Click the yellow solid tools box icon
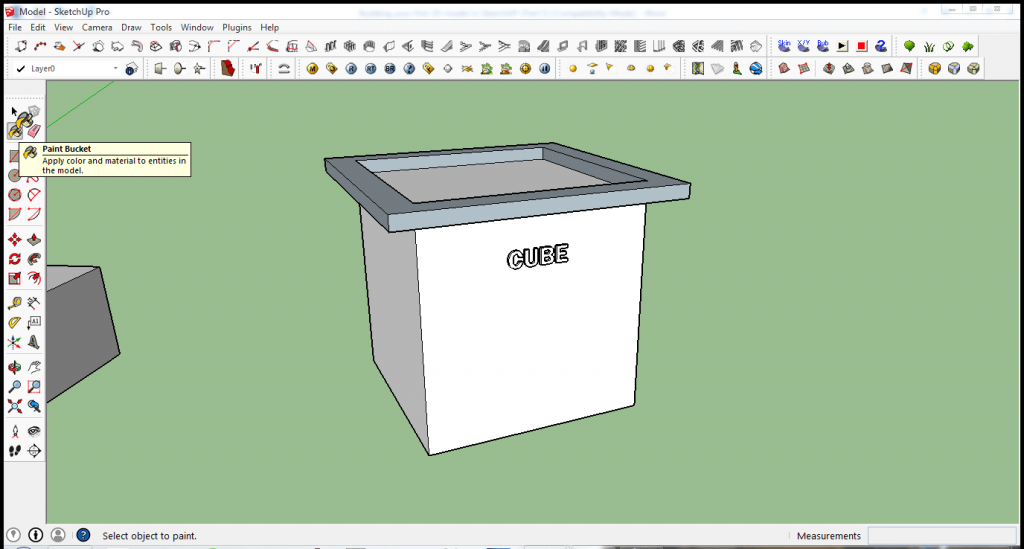The height and width of the screenshot is (549, 1024). pos(935,68)
